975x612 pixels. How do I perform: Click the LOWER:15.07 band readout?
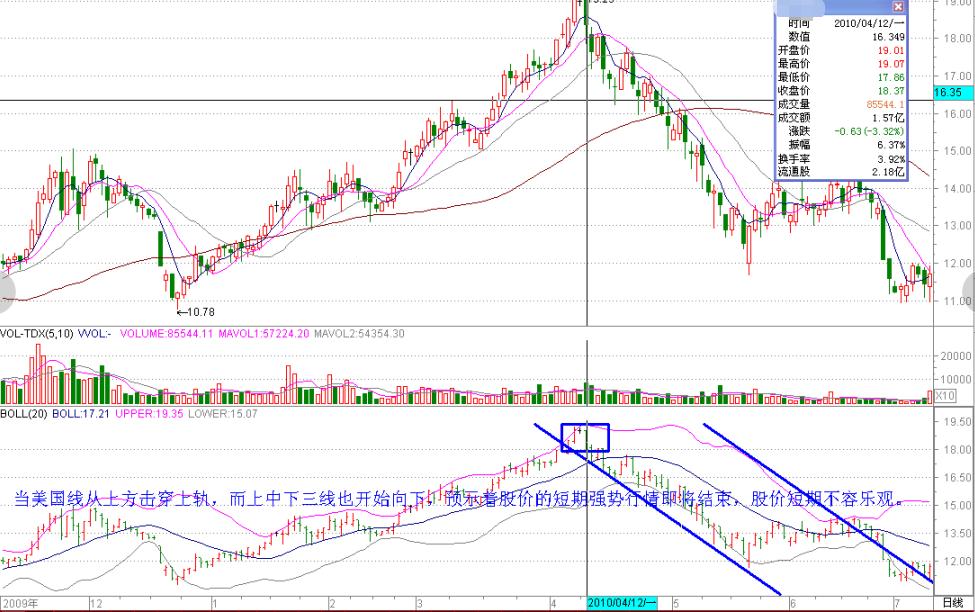click(x=223, y=414)
